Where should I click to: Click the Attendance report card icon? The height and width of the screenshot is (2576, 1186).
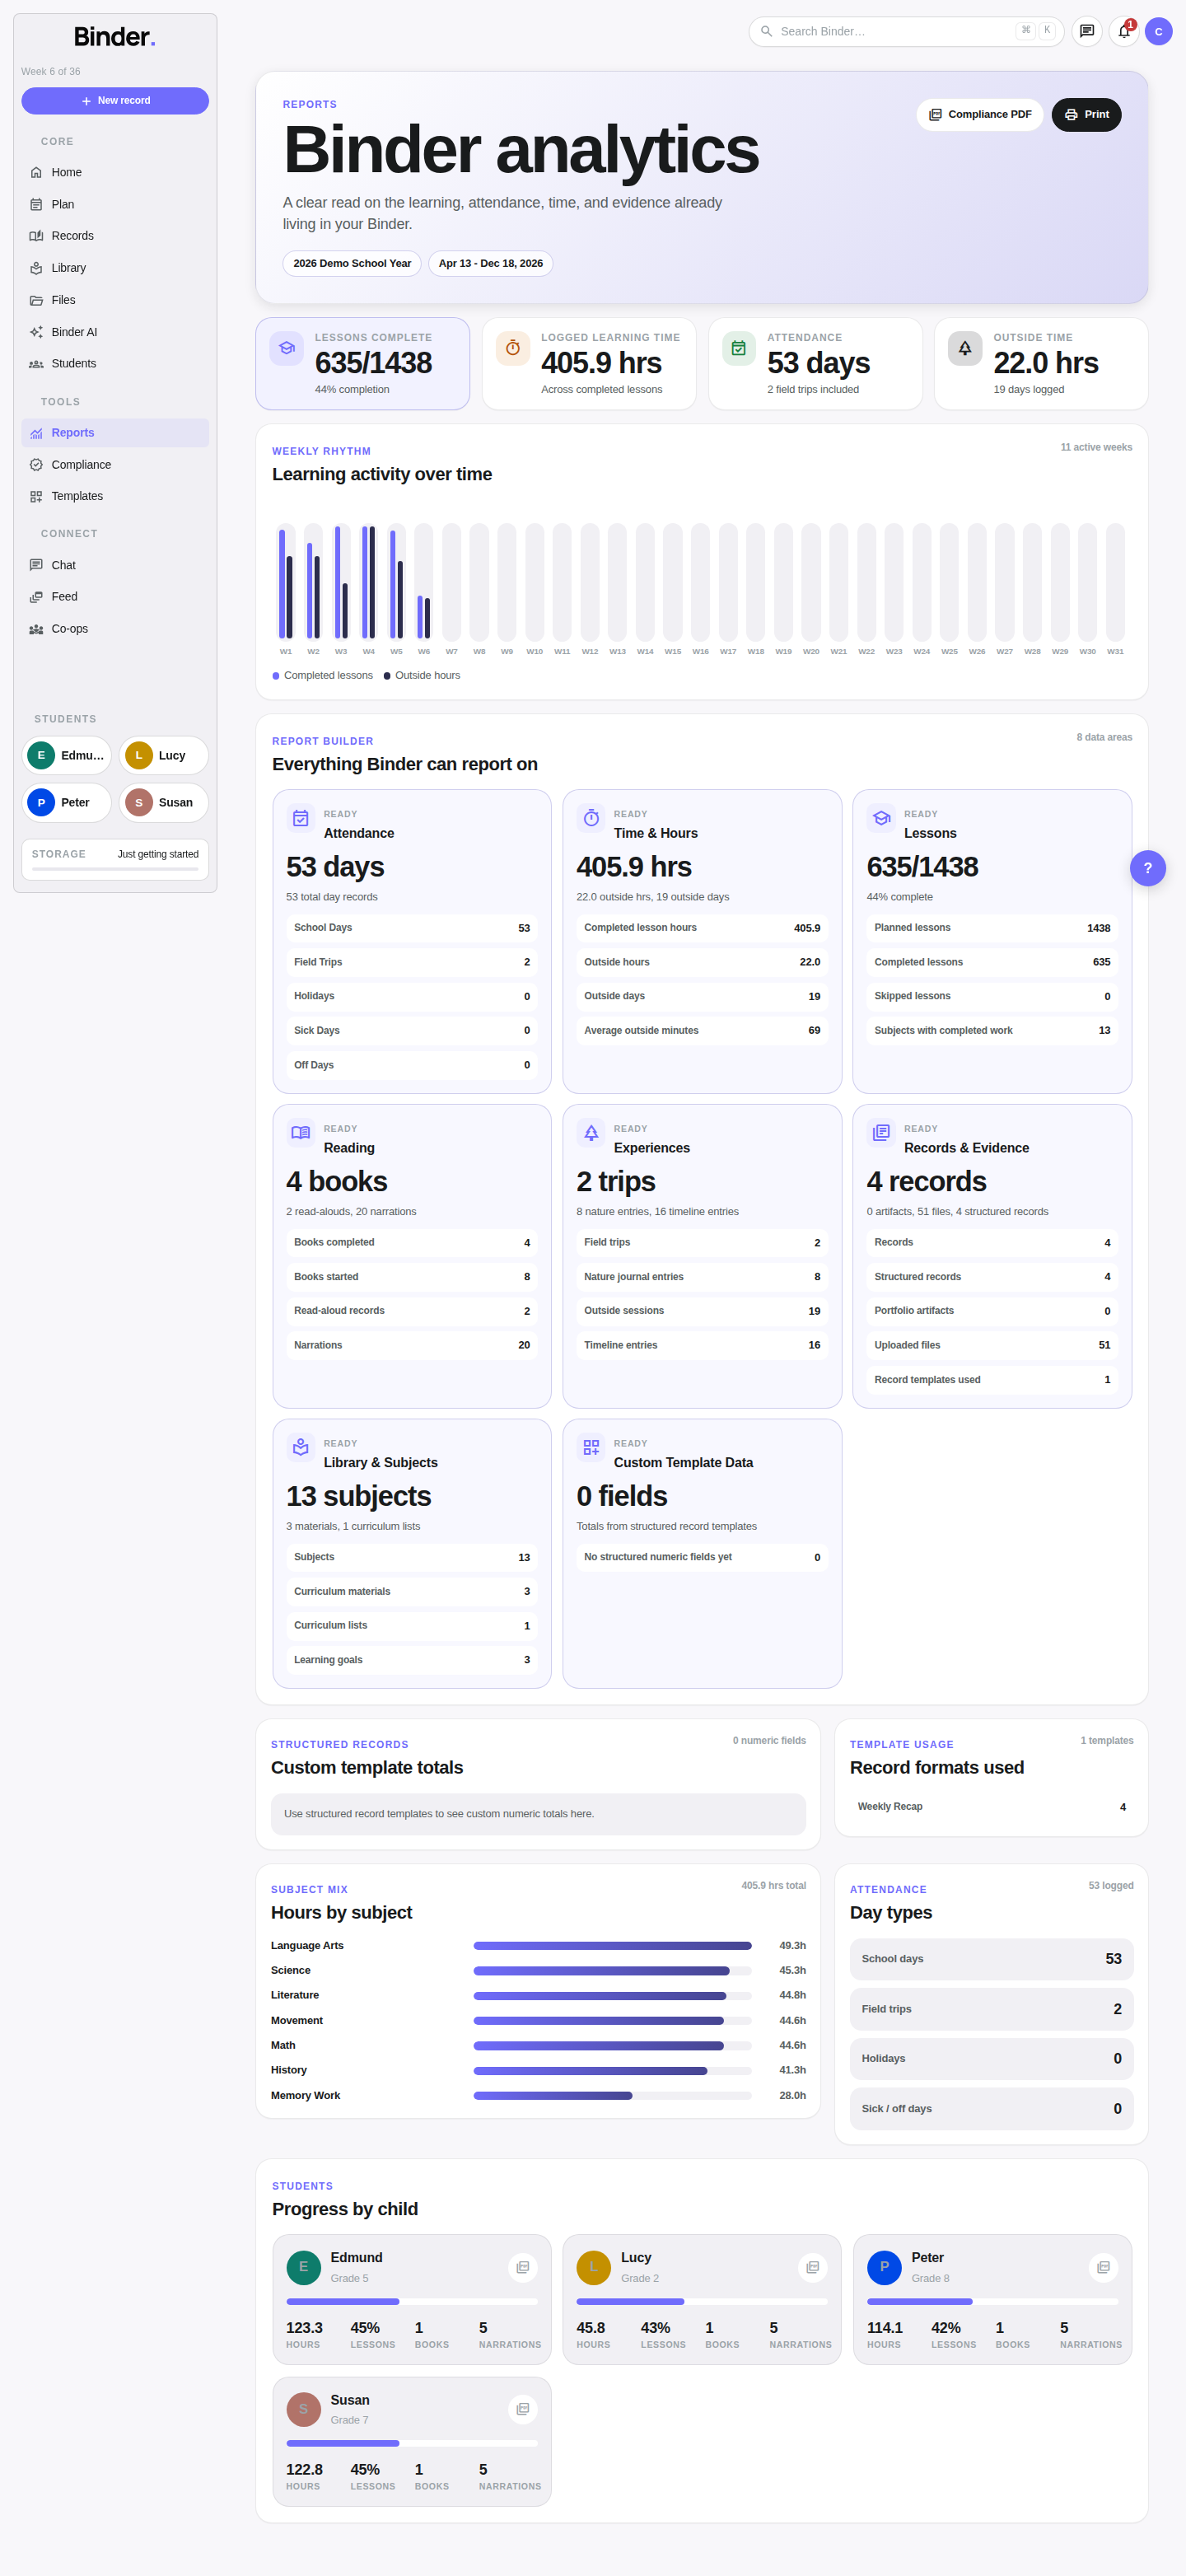click(x=301, y=818)
